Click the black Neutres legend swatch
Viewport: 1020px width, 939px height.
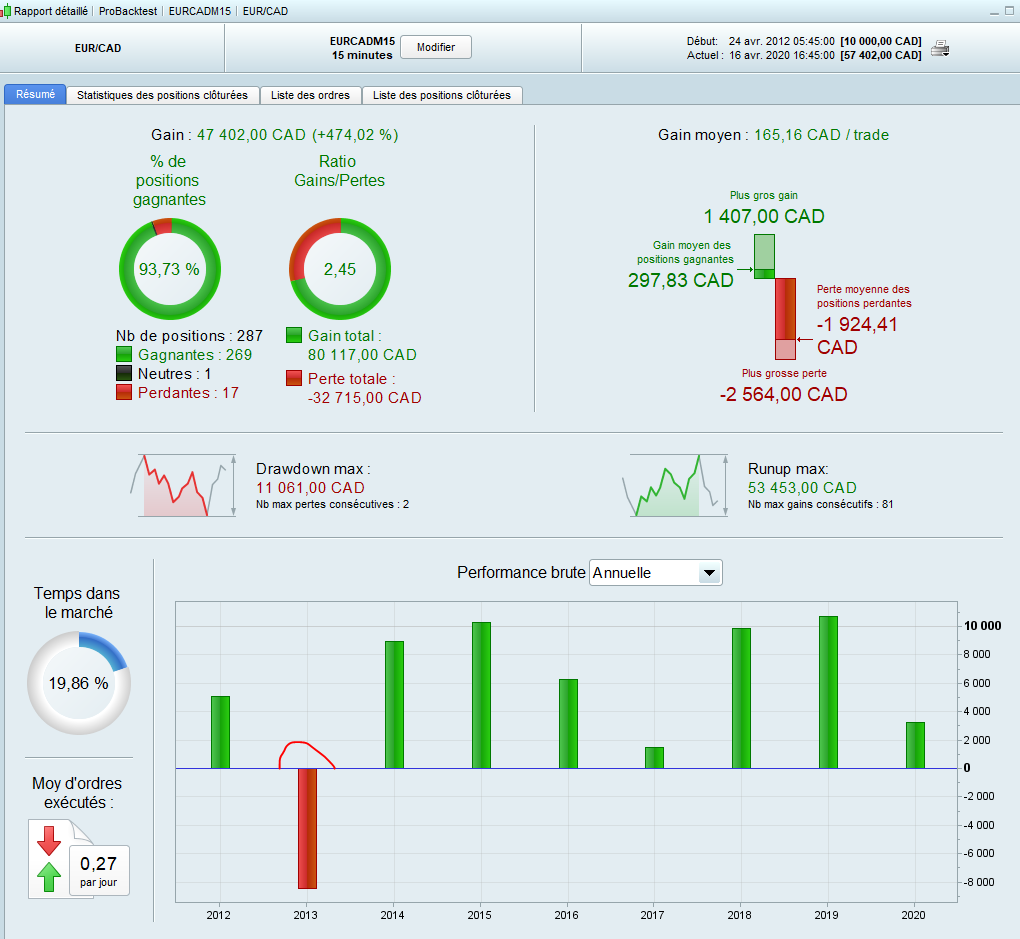click(124, 374)
